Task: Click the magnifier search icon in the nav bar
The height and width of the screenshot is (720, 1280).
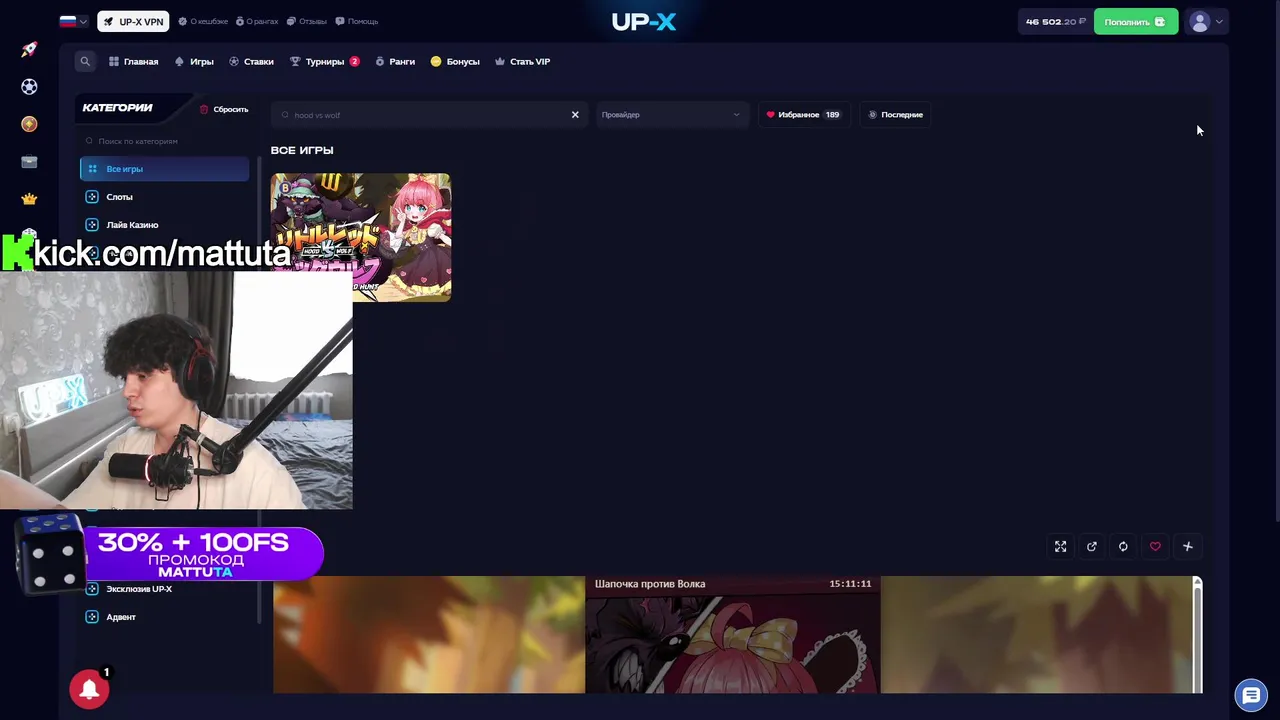Action: (x=85, y=62)
